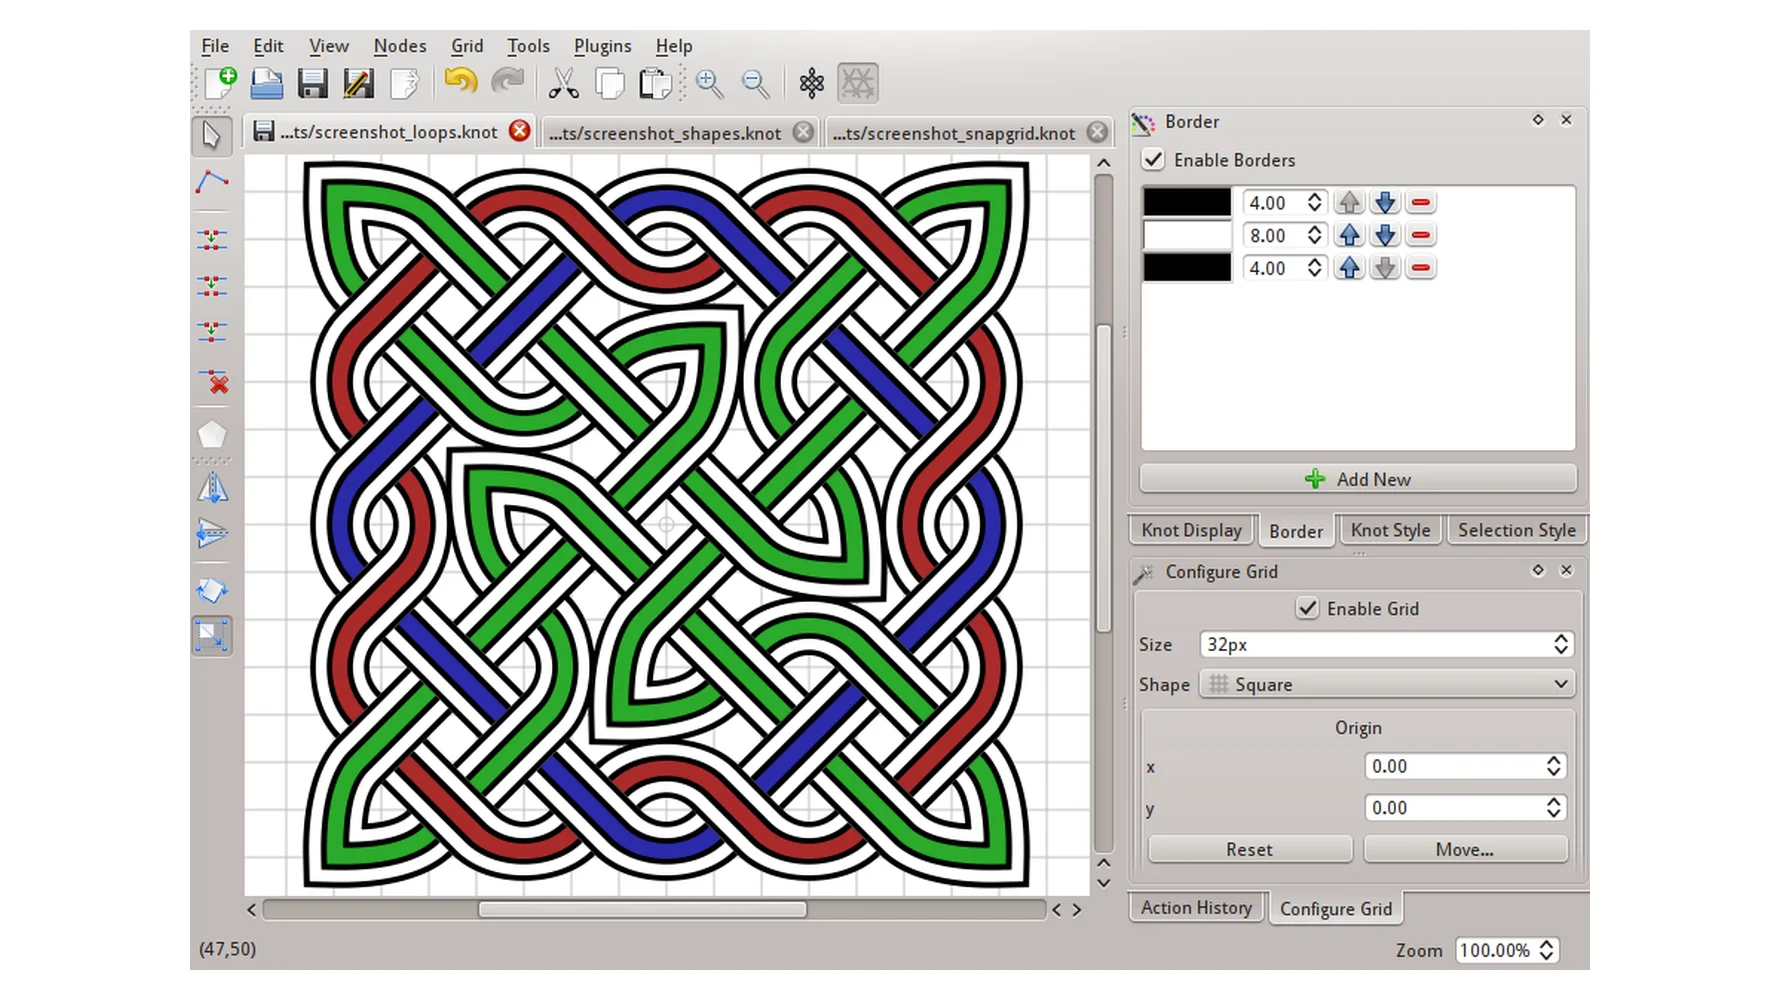Click the knot graph display toolbar icon

811,83
